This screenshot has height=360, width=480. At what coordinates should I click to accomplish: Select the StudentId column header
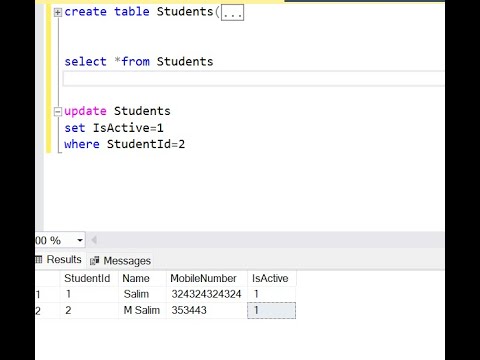tap(89, 278)
